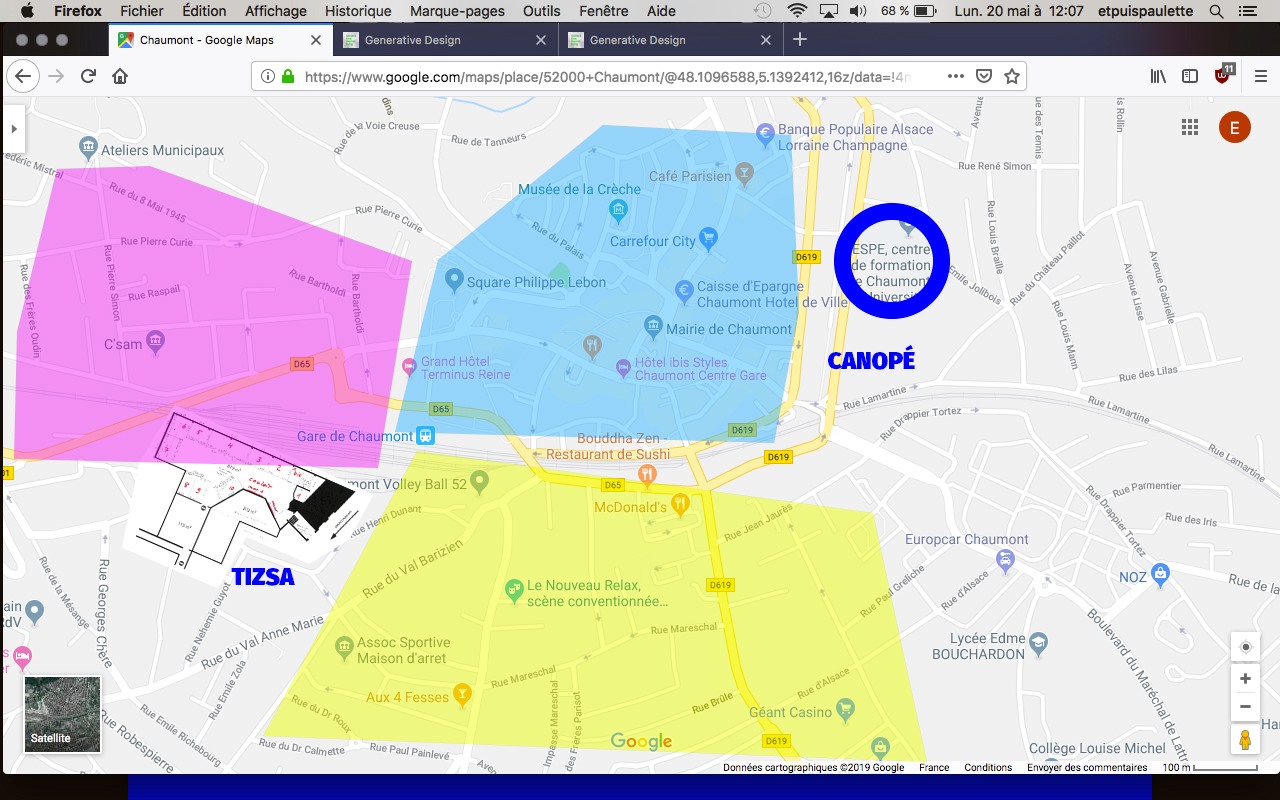Click the Musée de la Crèche pin
This screenshot has width=1280, height=800.
click(x=618, y=209)
